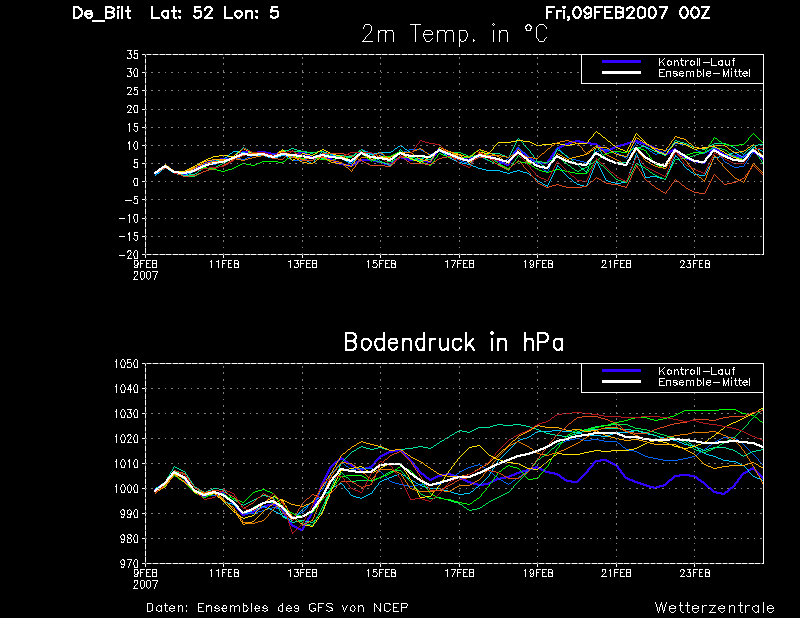This screenshot has height=618, width=800.
Task: Click the blue Kontroll-Lauf swatch in pressure legend
Action: point(621,371)
